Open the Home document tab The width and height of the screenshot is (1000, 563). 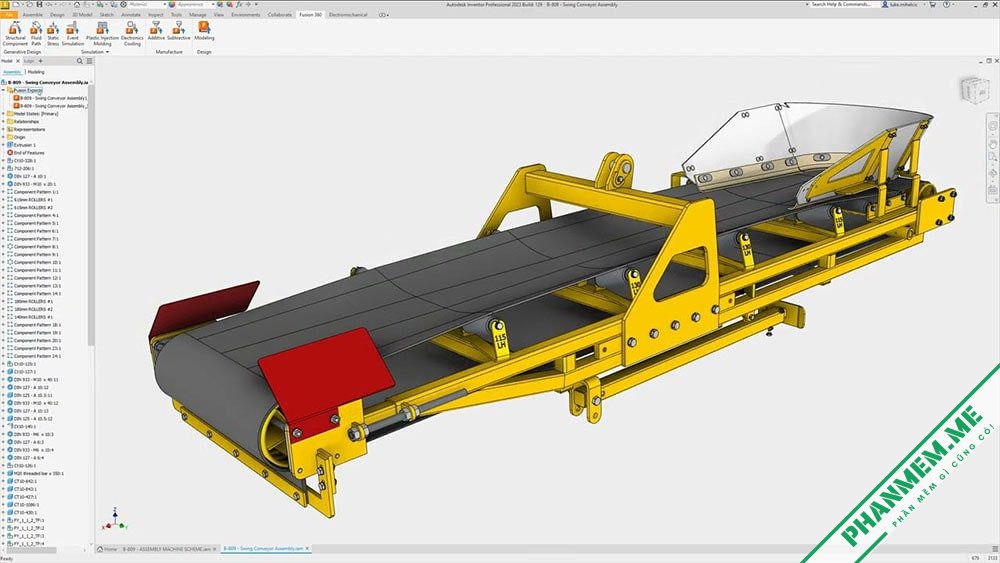(107, 549)
